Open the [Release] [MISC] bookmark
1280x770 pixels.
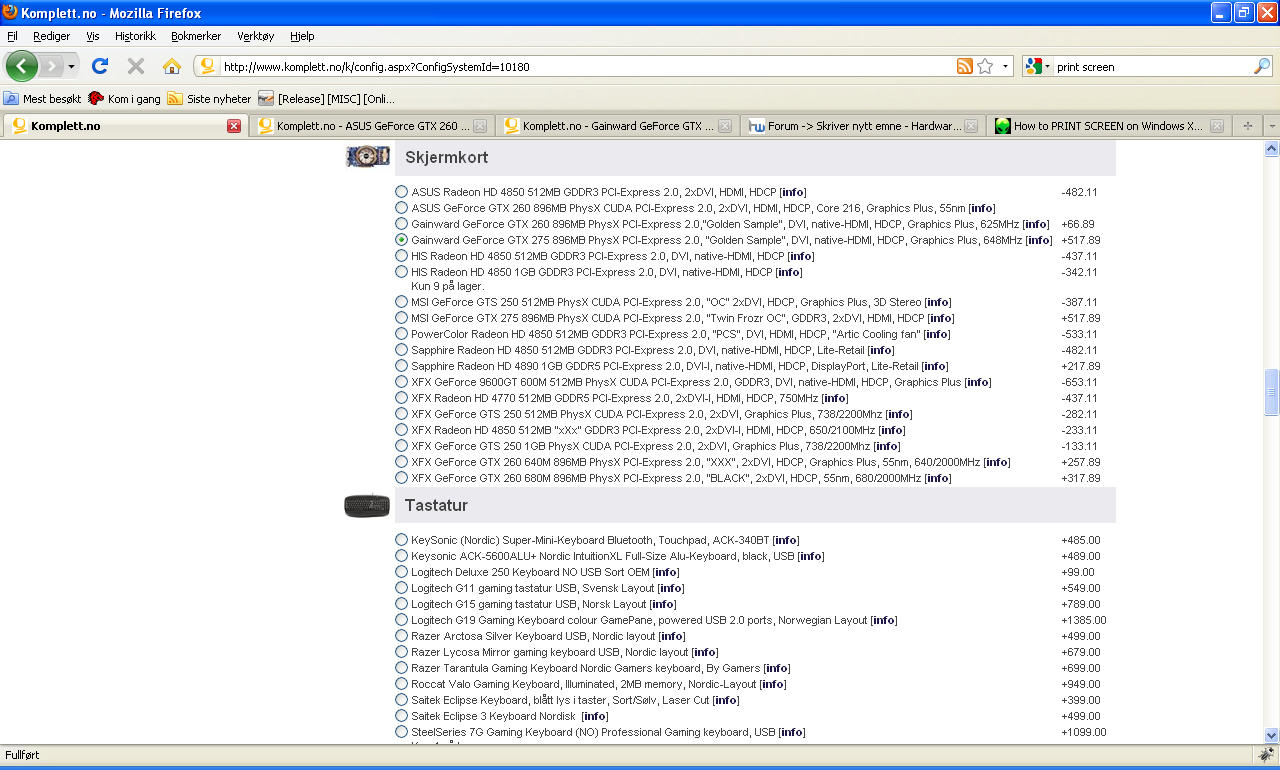click(x=326, y=98)
